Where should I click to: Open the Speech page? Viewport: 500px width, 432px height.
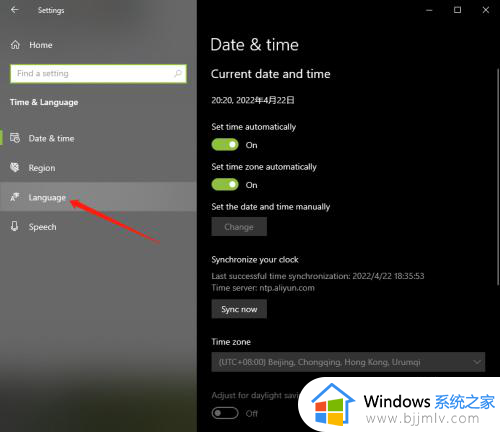pyautogui.click(x=98, y=227)
